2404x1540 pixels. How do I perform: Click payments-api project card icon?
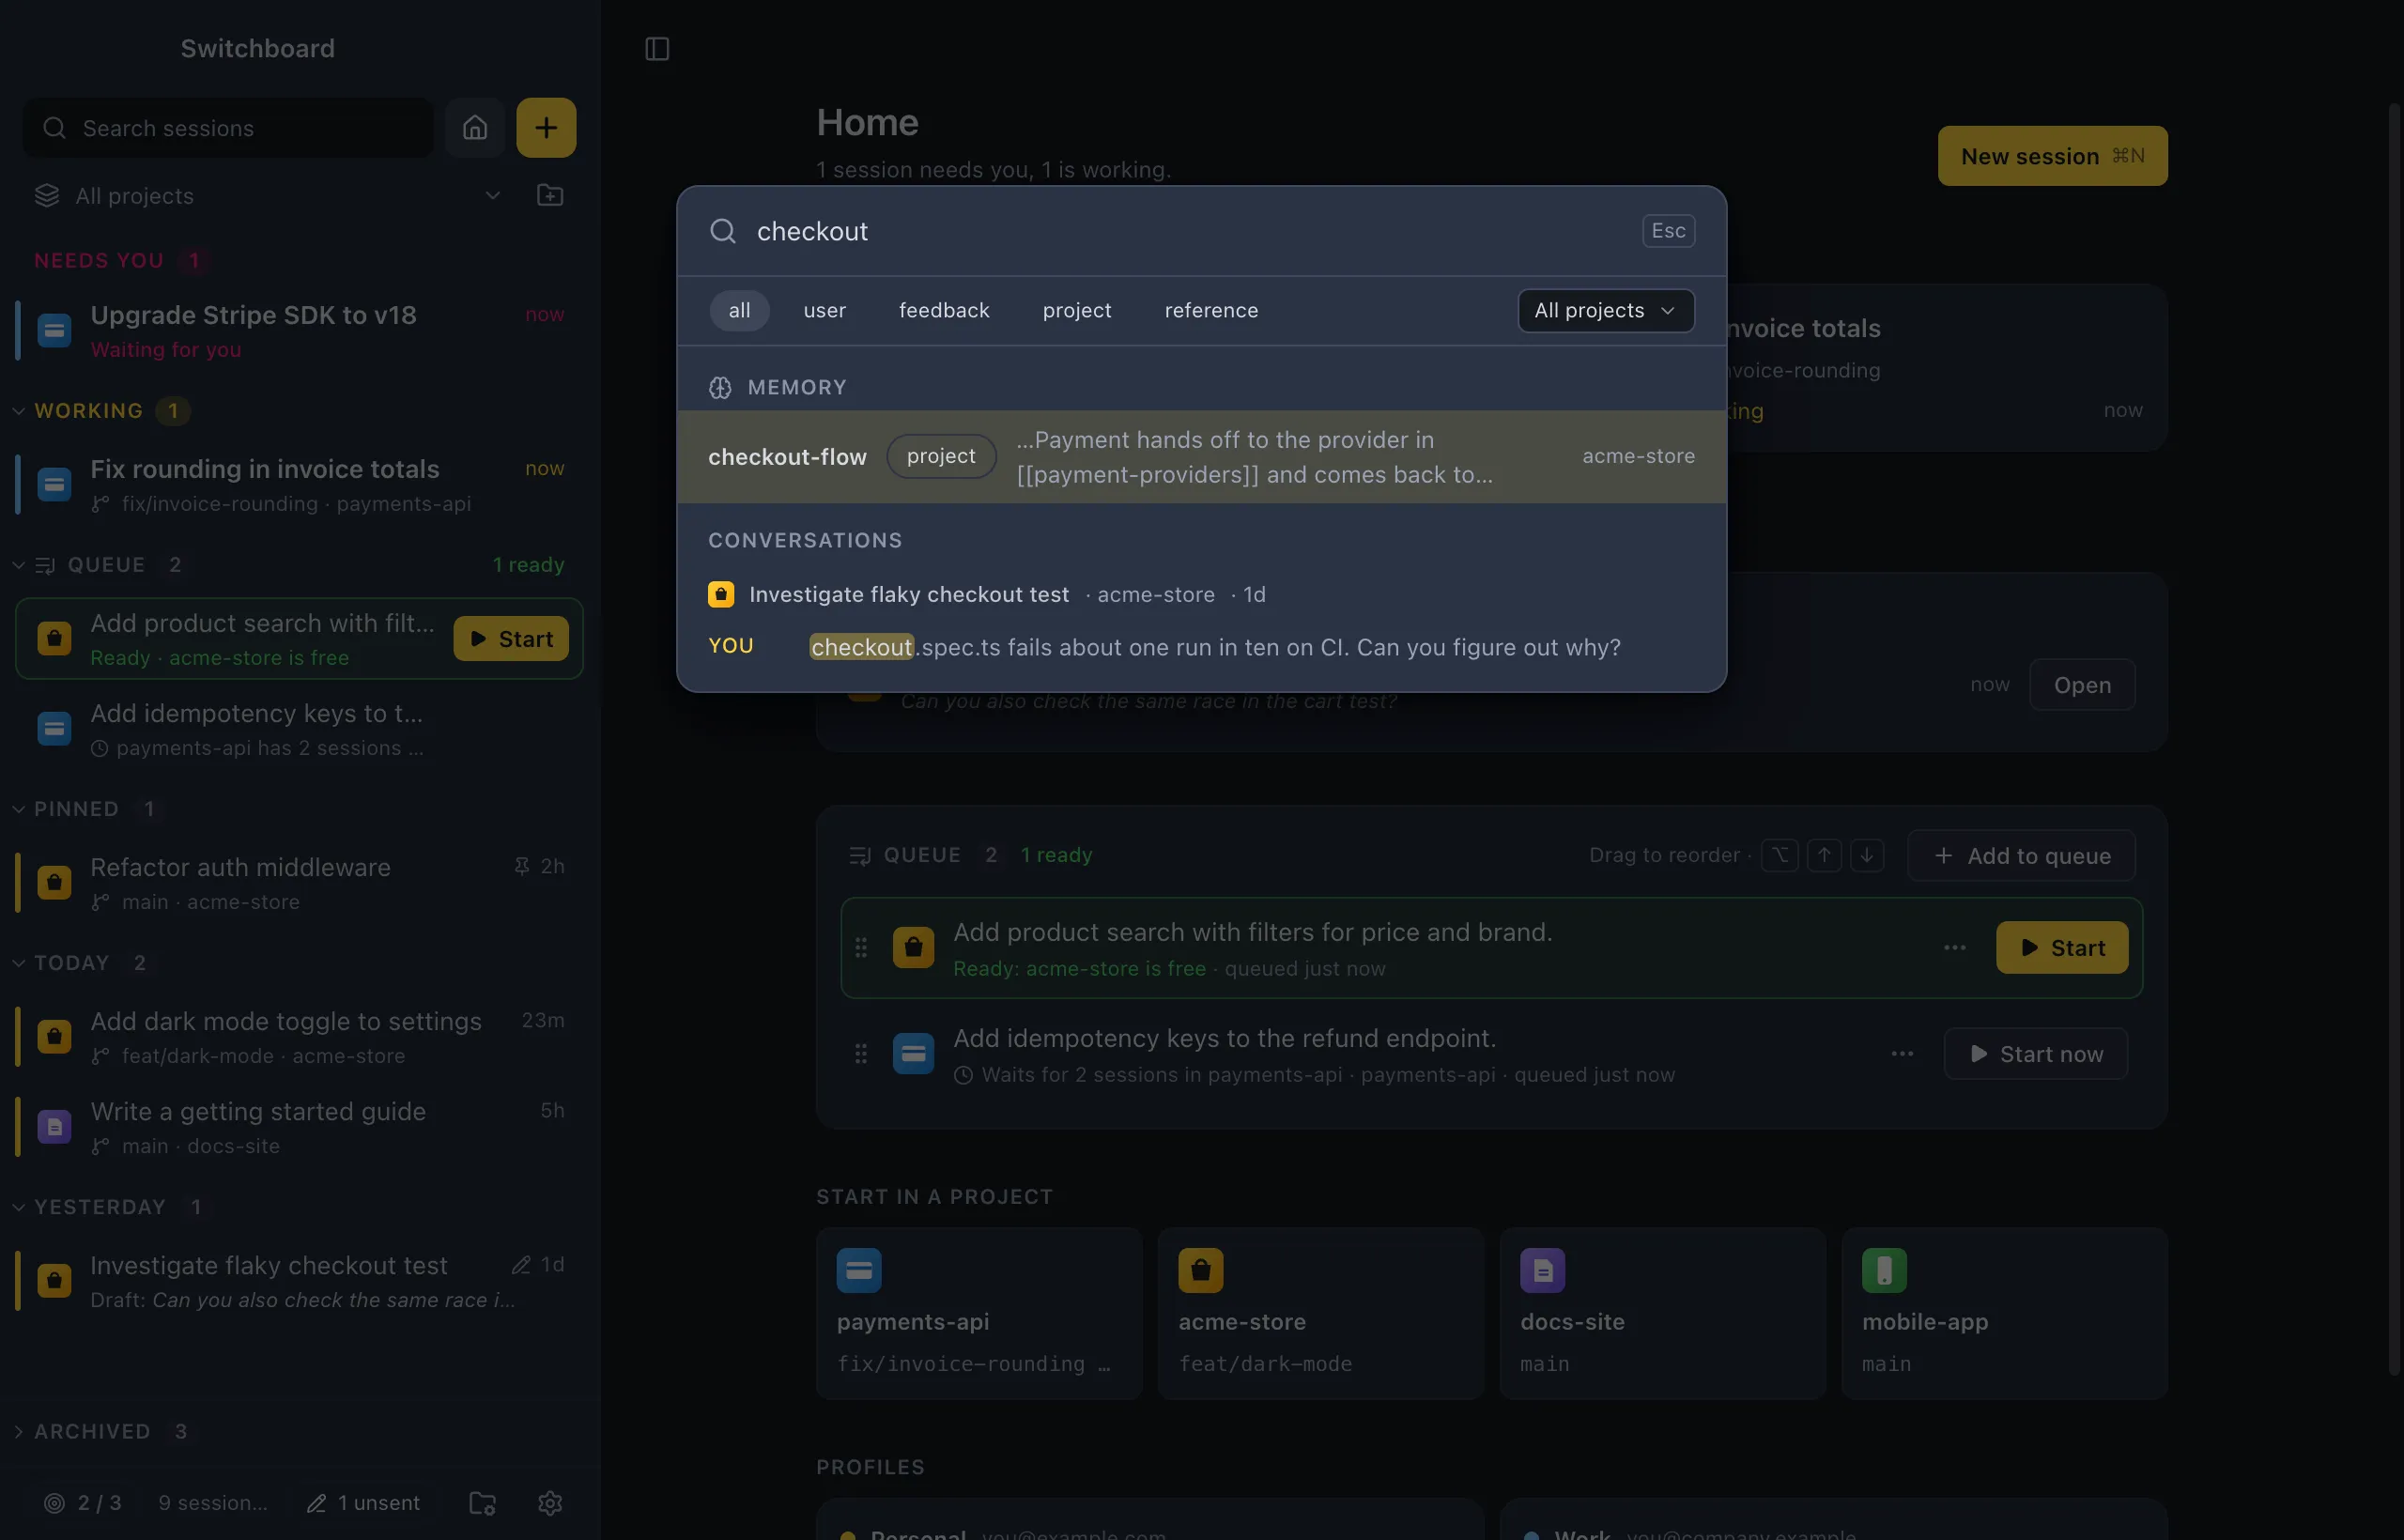859,1270
